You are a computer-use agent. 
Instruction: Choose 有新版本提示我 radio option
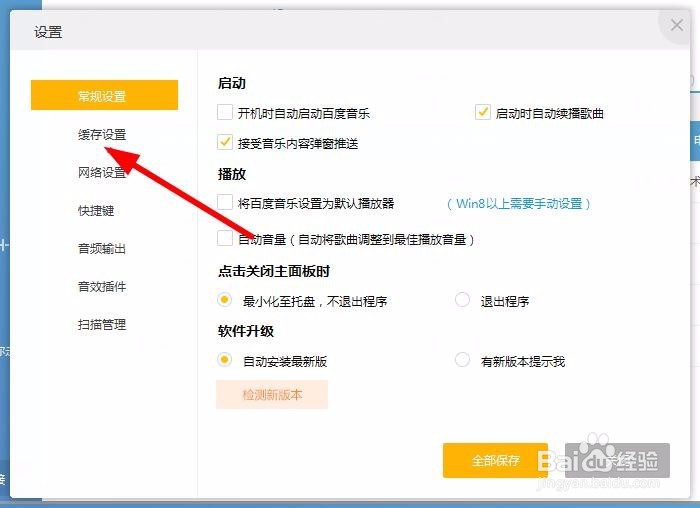pos(462,359)
